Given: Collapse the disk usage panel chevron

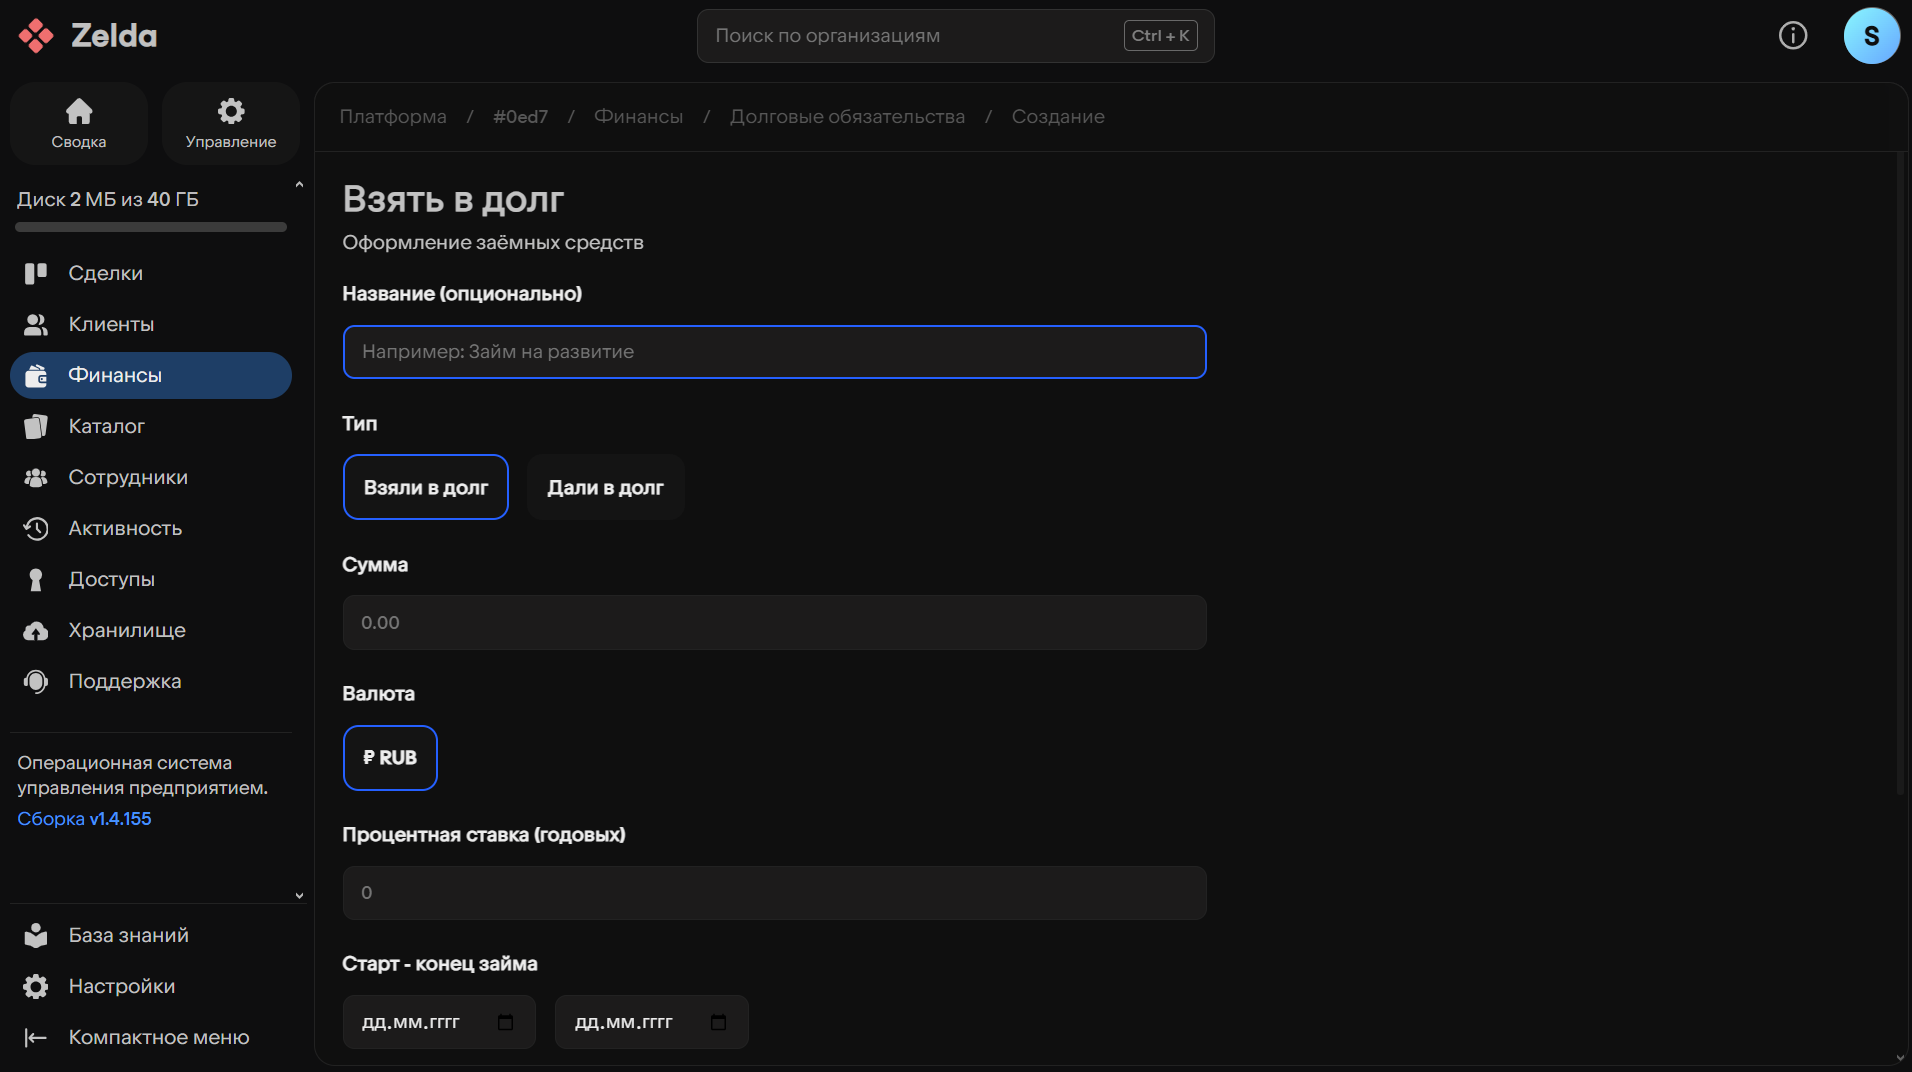Looking at the screenshot, I should 299,185.
